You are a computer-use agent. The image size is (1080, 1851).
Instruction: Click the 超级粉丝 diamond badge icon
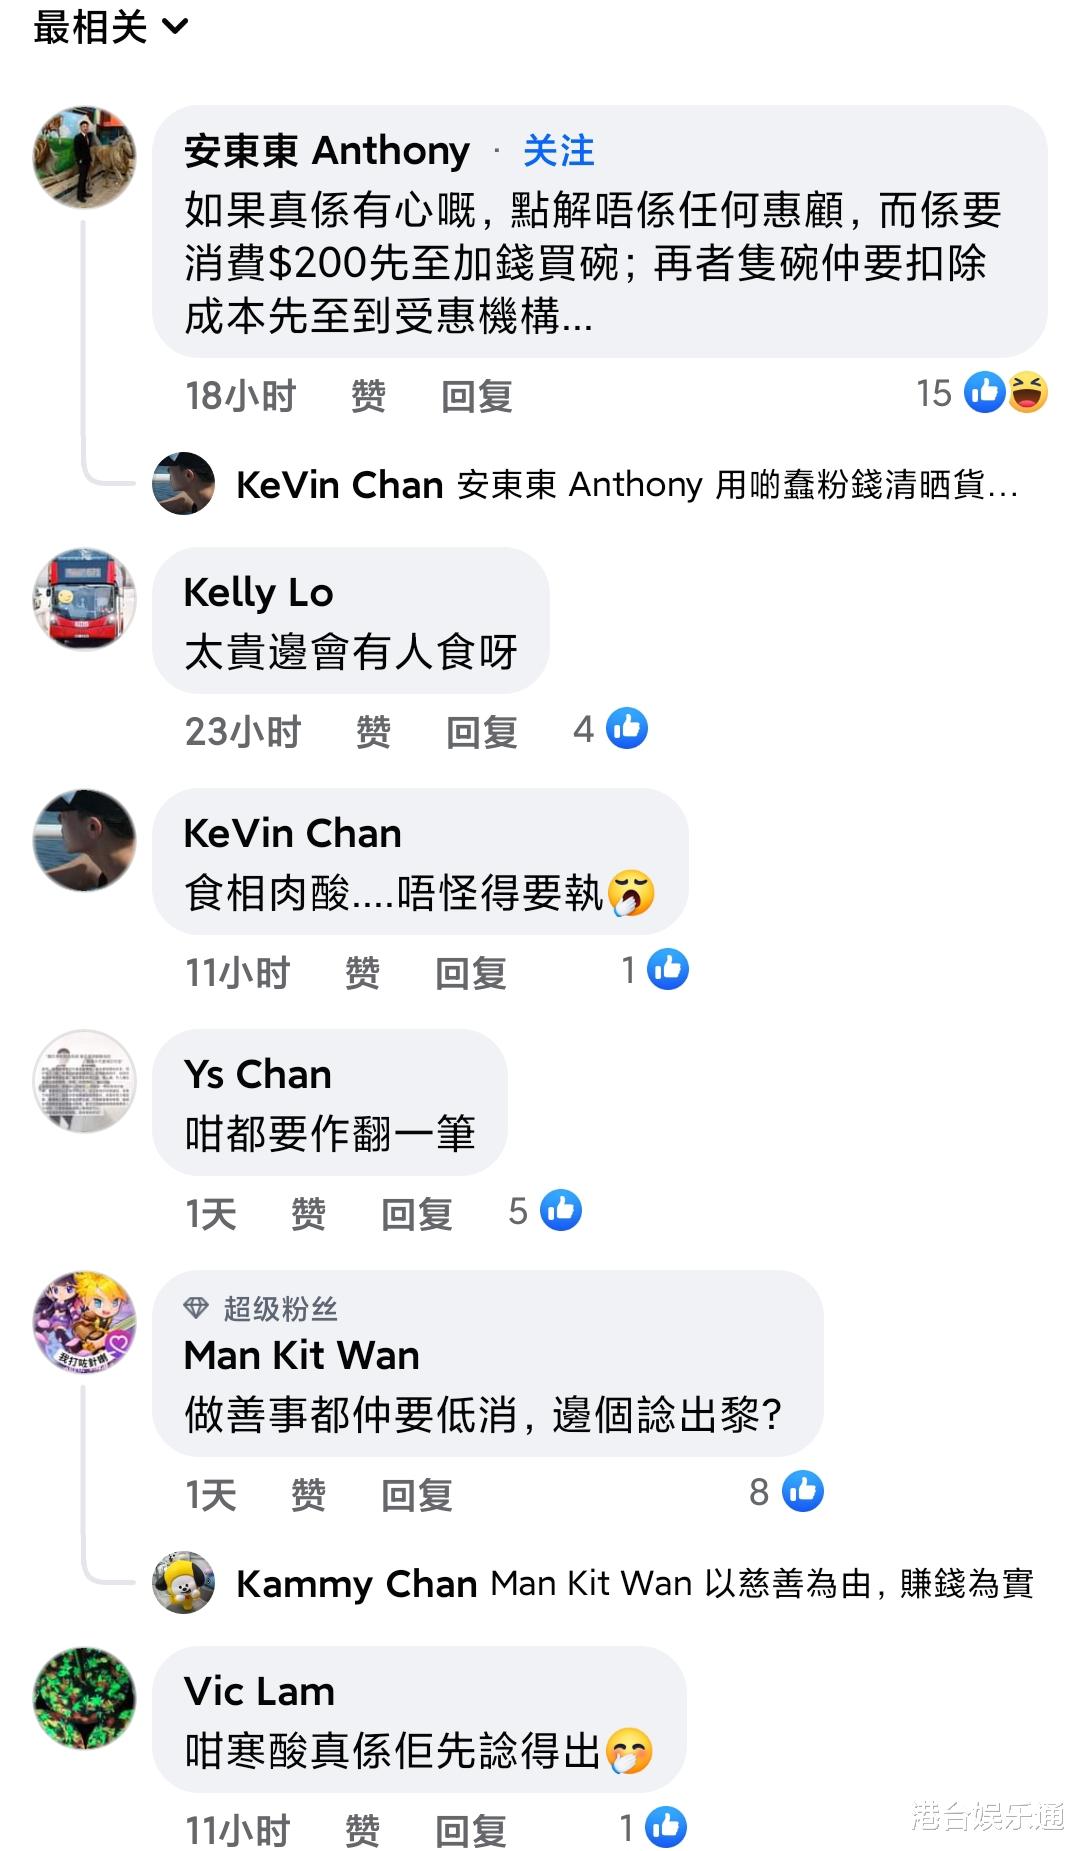196,1307
